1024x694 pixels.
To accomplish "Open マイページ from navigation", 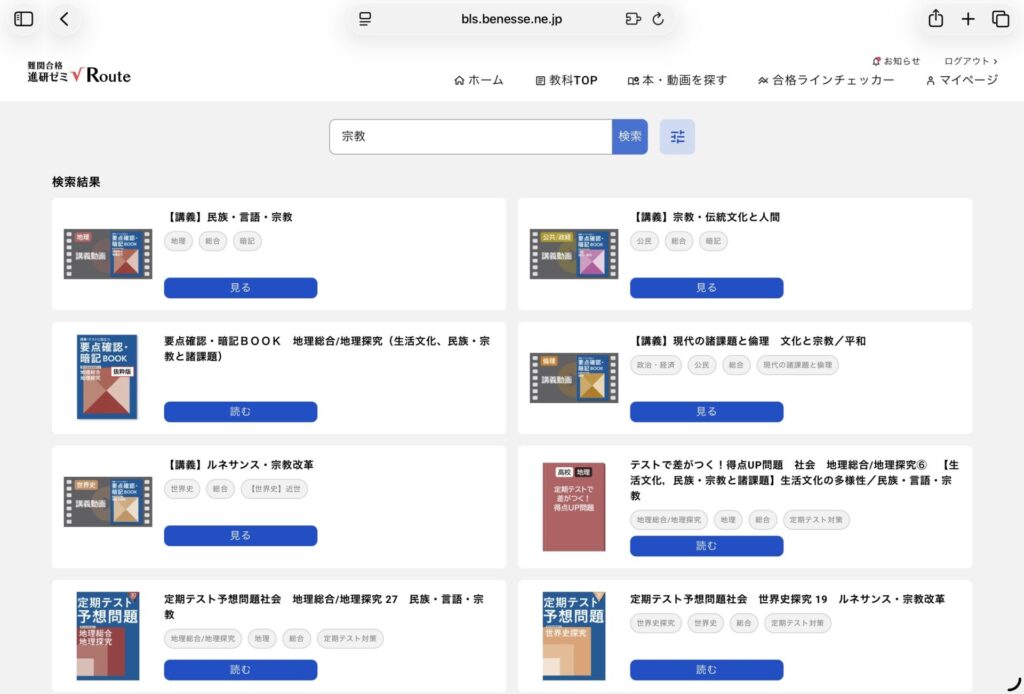I will [962, 80].
